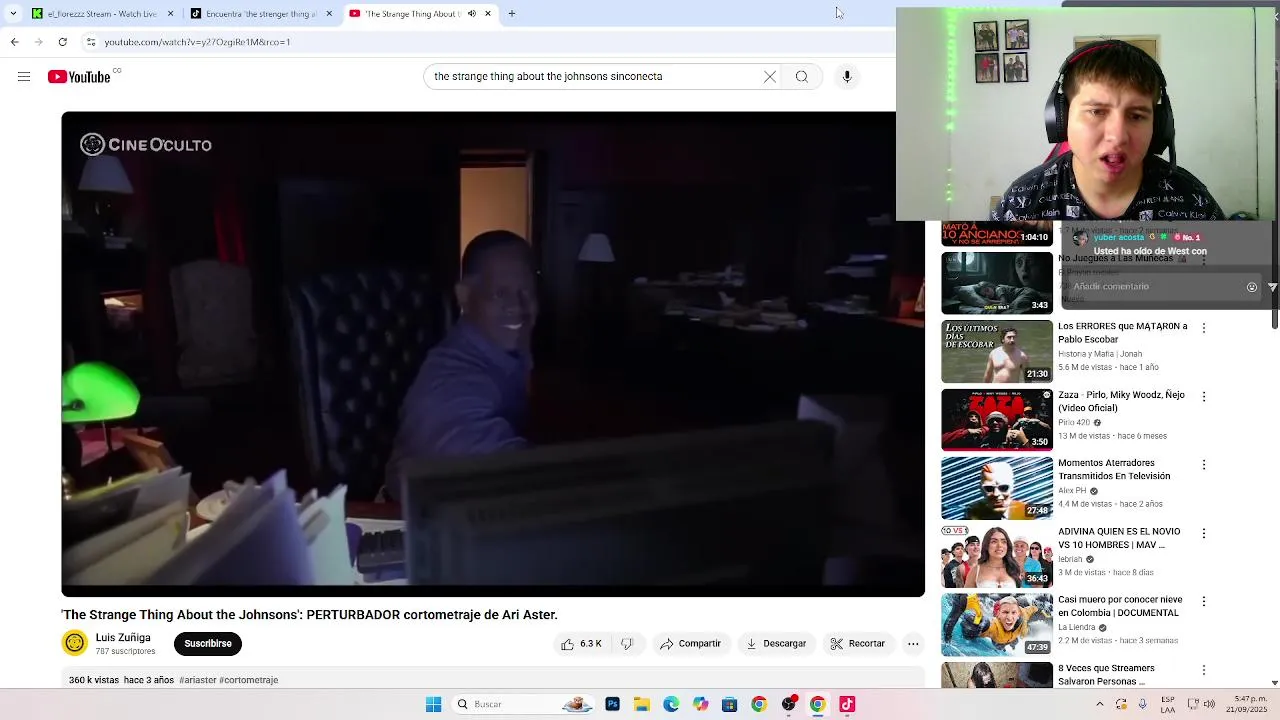Image resolution: width=1280 pixels, height=720 pixels.
Task: Open more actions three-dot menu under video
Action: pyautogui.click(x=913, y=644)
